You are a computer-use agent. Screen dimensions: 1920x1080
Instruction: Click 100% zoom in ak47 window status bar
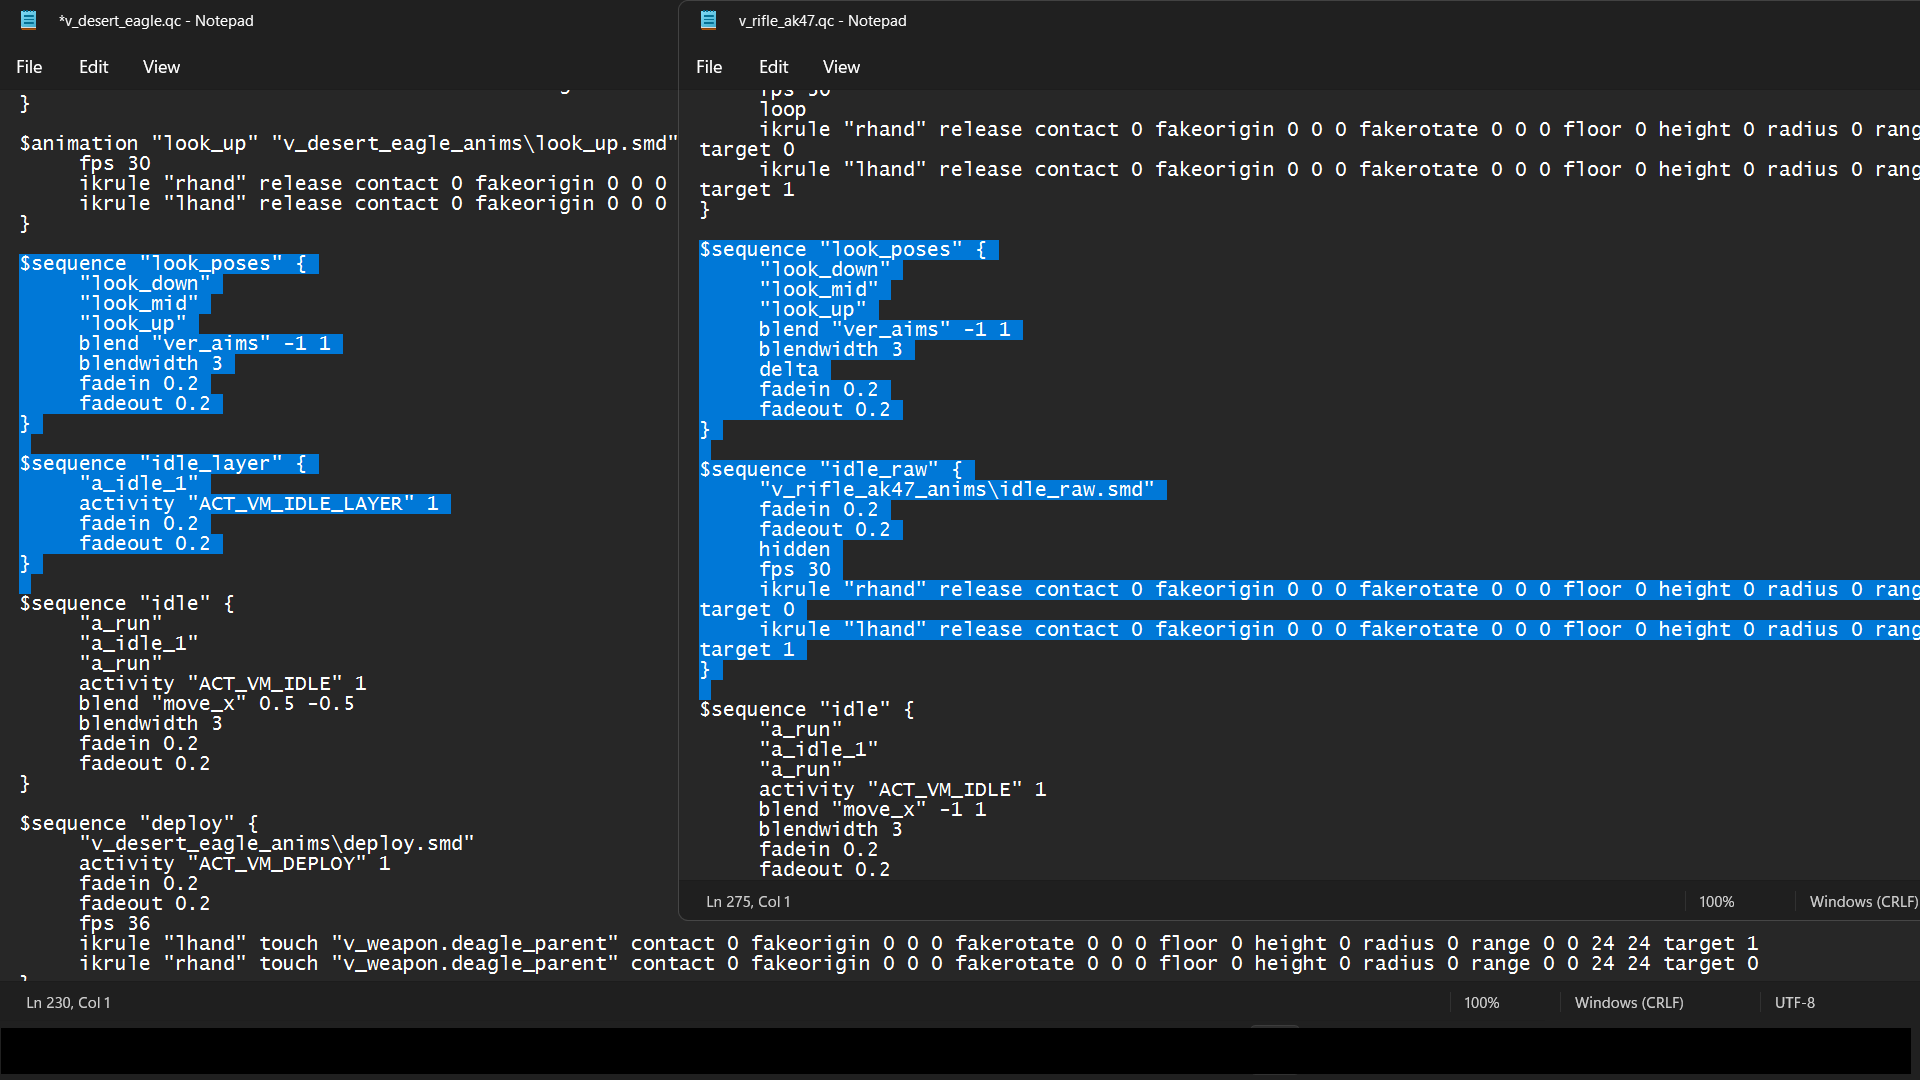1716,901
